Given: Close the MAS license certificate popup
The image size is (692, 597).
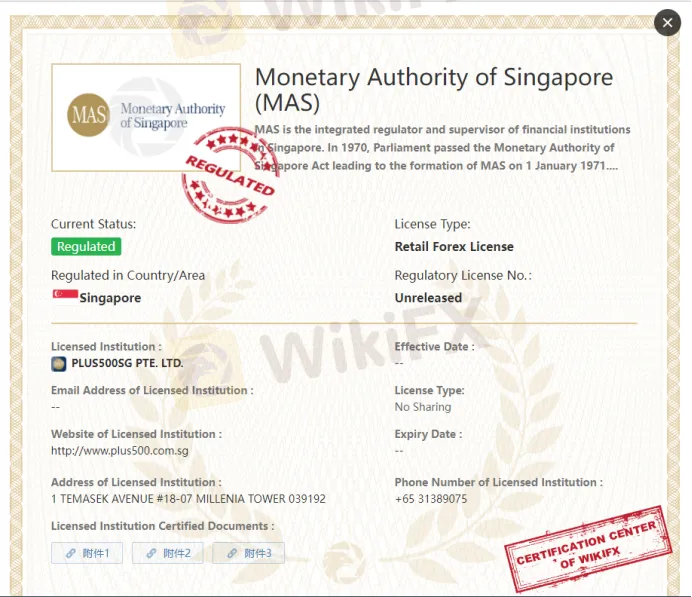Looking at the screenshot, I should point(667,23).
